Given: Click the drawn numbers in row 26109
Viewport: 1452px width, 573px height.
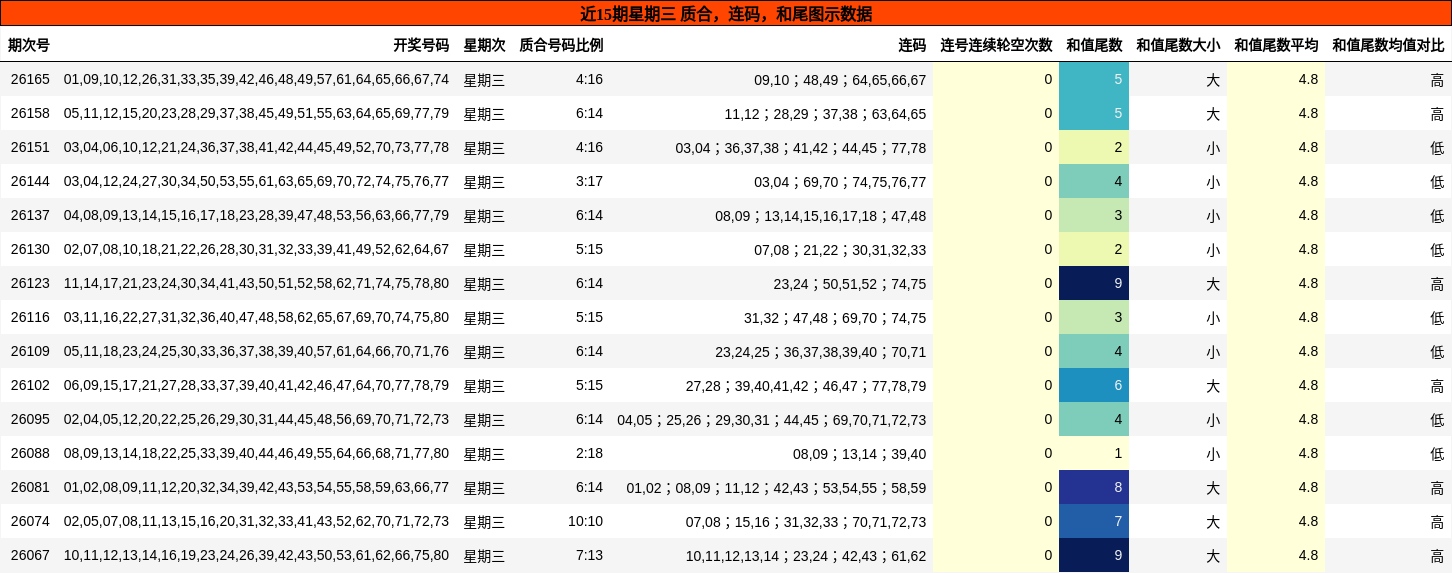Looking at the screenshot, I should coord(256,351).
